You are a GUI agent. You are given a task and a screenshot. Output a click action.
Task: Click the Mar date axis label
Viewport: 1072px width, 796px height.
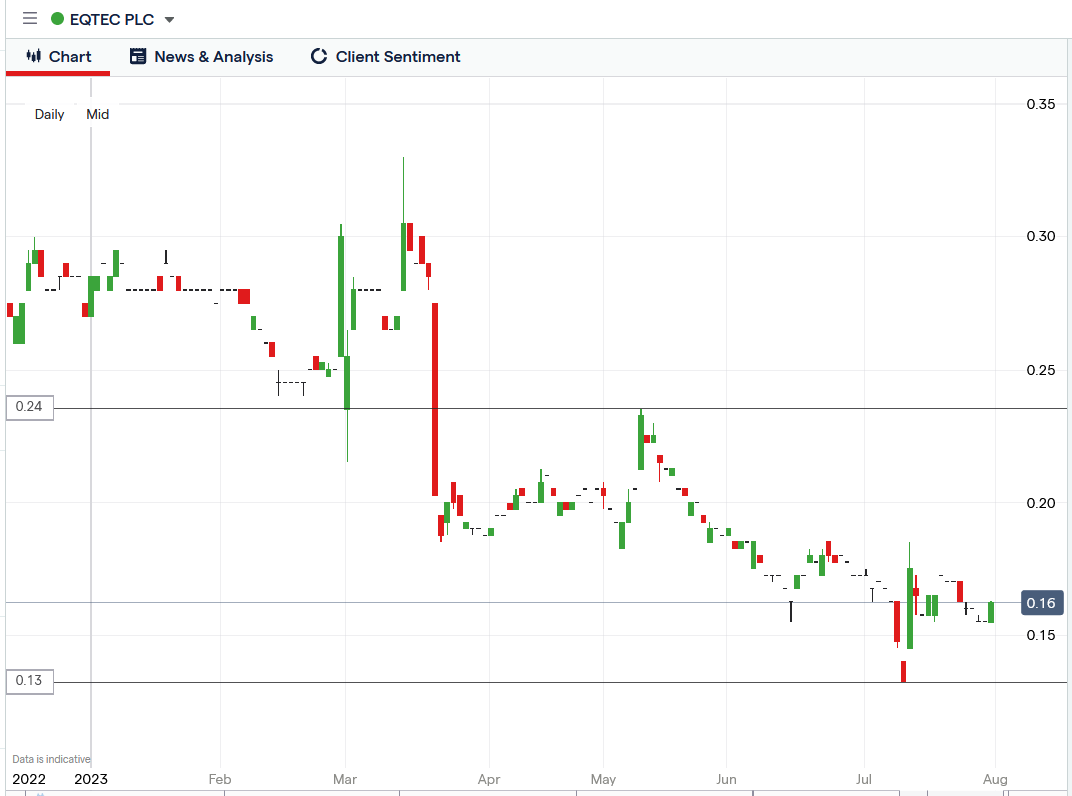345,779
